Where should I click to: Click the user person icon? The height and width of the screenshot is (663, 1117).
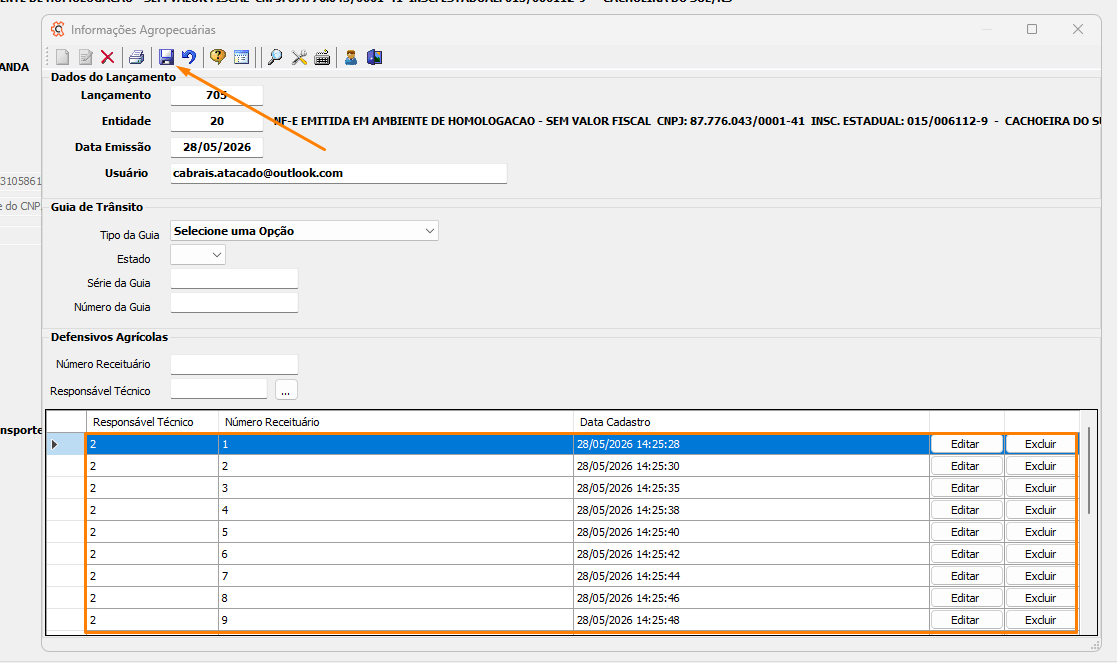point(350,57)
